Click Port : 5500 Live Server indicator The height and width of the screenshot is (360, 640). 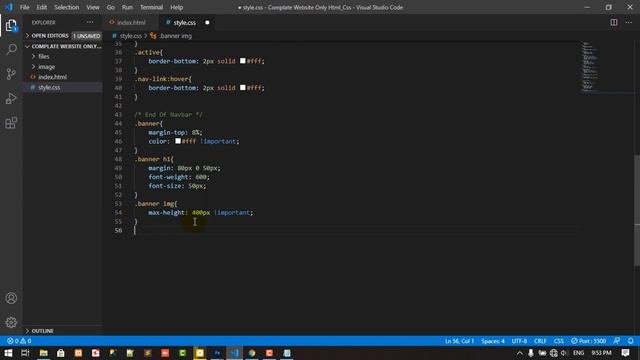click(x=589, y=341)
